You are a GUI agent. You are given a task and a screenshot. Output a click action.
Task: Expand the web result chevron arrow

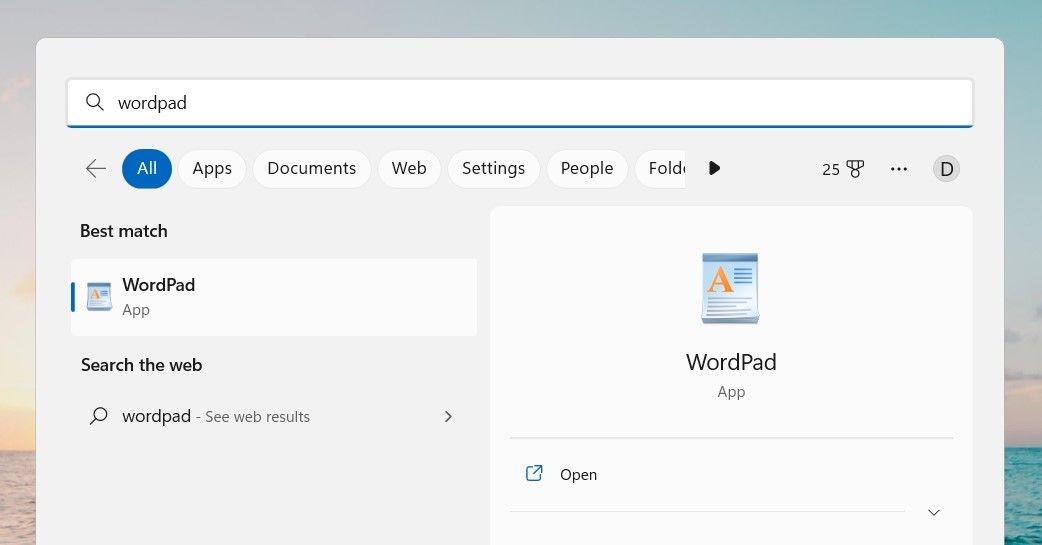[448, 416]
